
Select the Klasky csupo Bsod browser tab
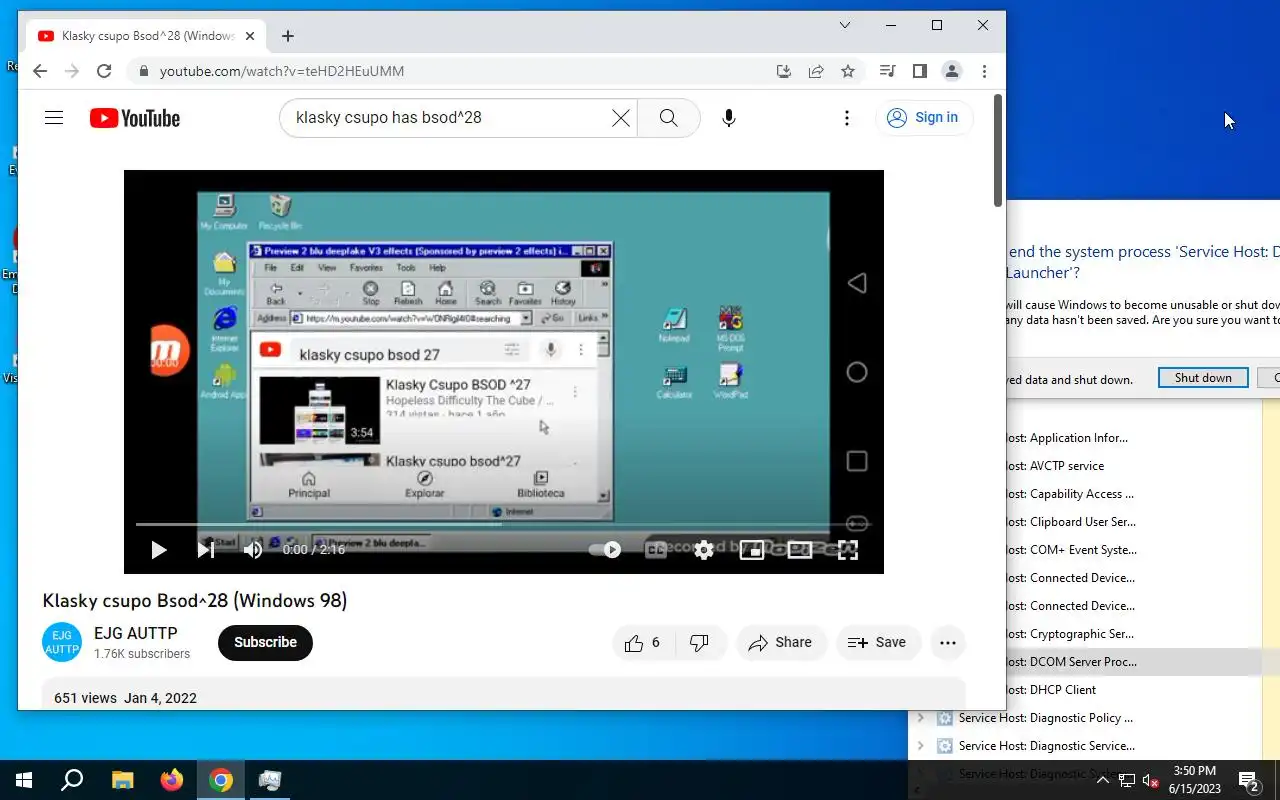(146, 36)
